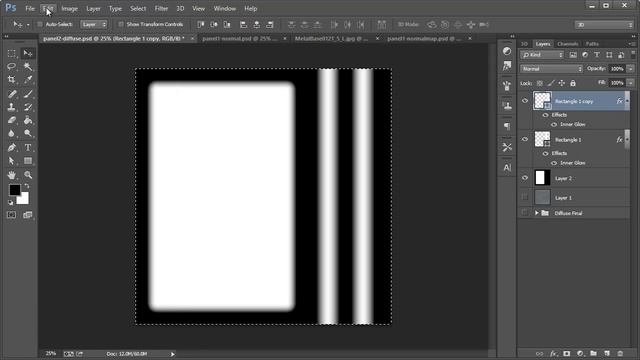This screenshot has height=360, width=640.
Task: Select the Rectangular Marquee tool
Action: coord(11,53)
